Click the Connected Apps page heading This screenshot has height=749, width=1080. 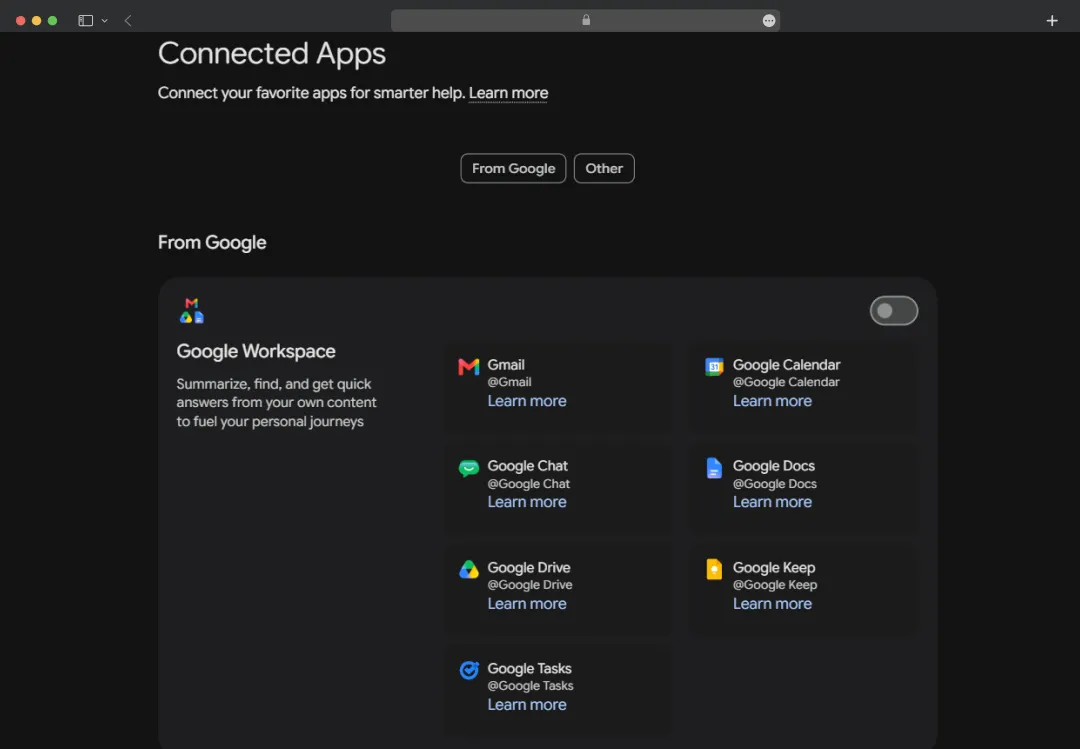(271, 54)
